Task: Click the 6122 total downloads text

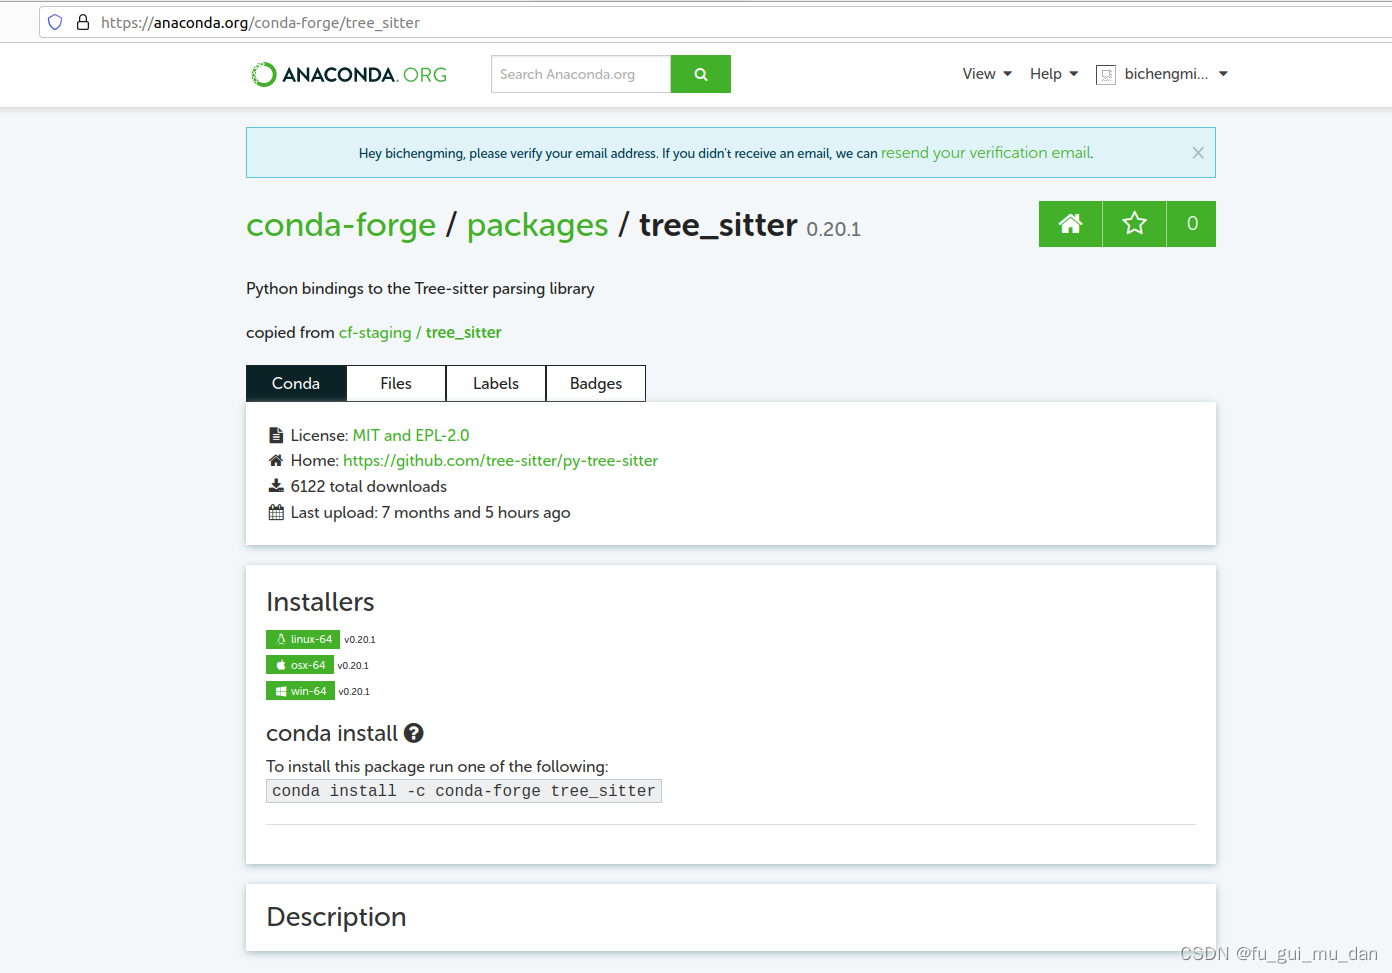Action: pos(369,486)
